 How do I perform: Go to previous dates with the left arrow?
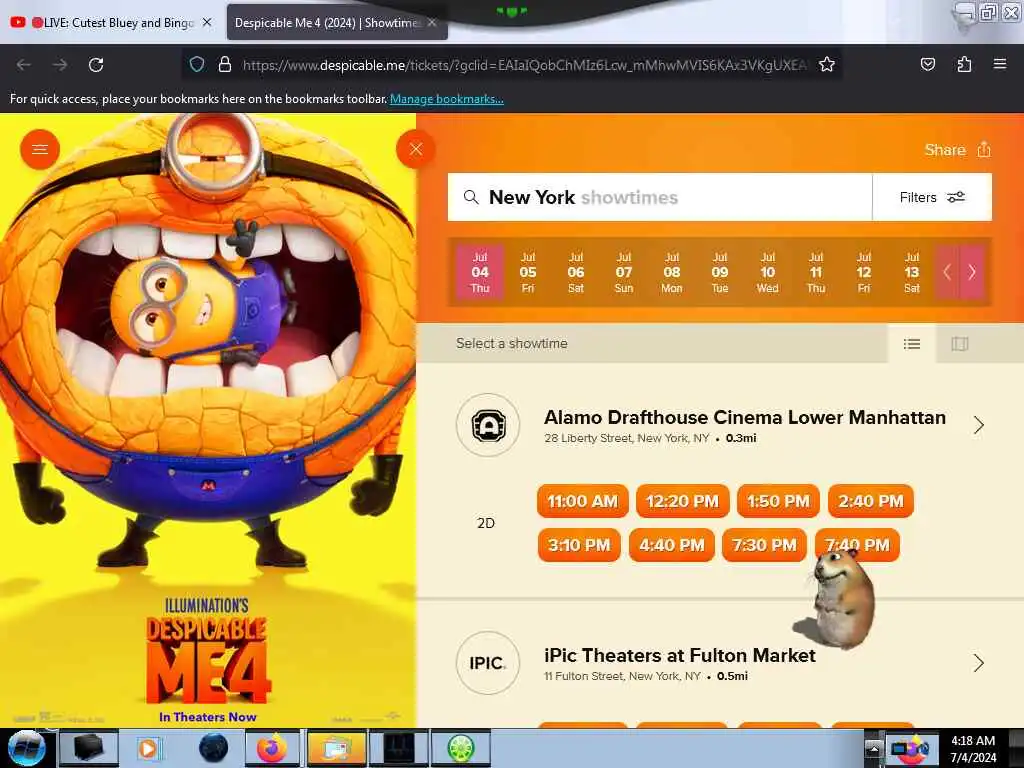coord(947,272)
